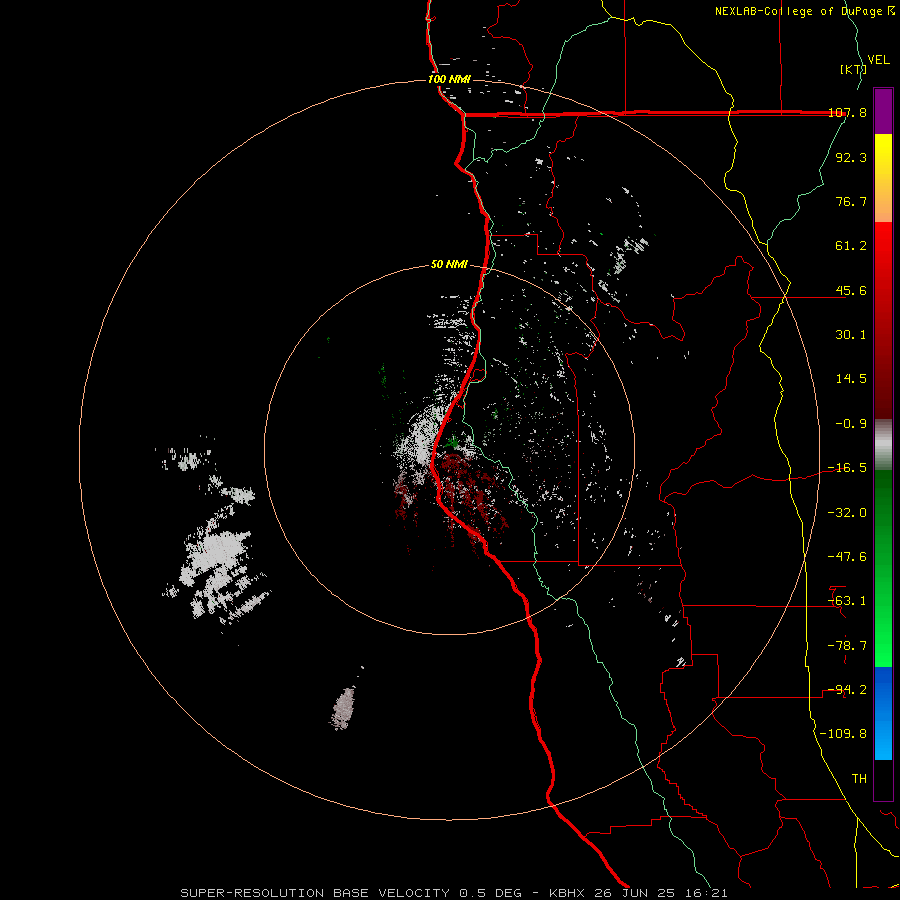
Task: Click the small green inbound echo patch near radar
Action: 453,442
